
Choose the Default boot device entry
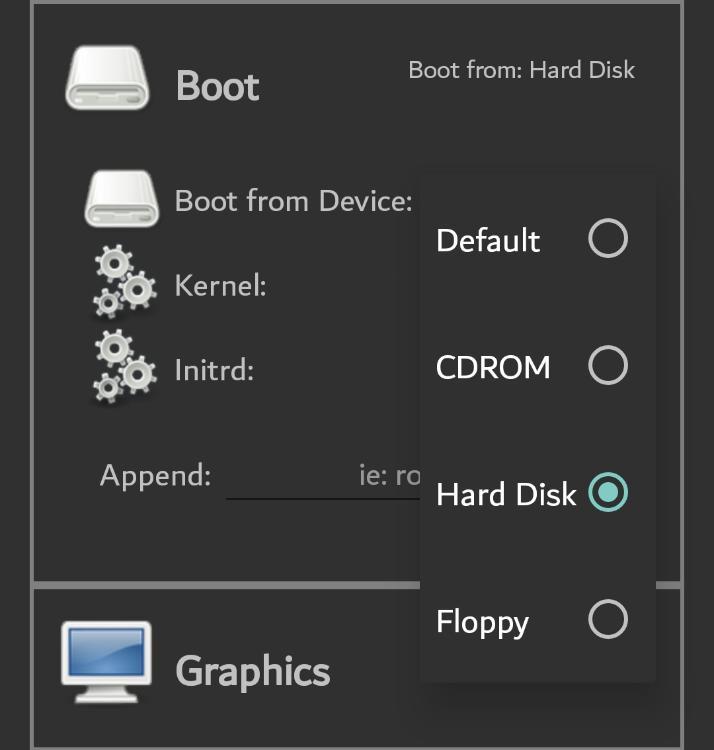(538, 239)
